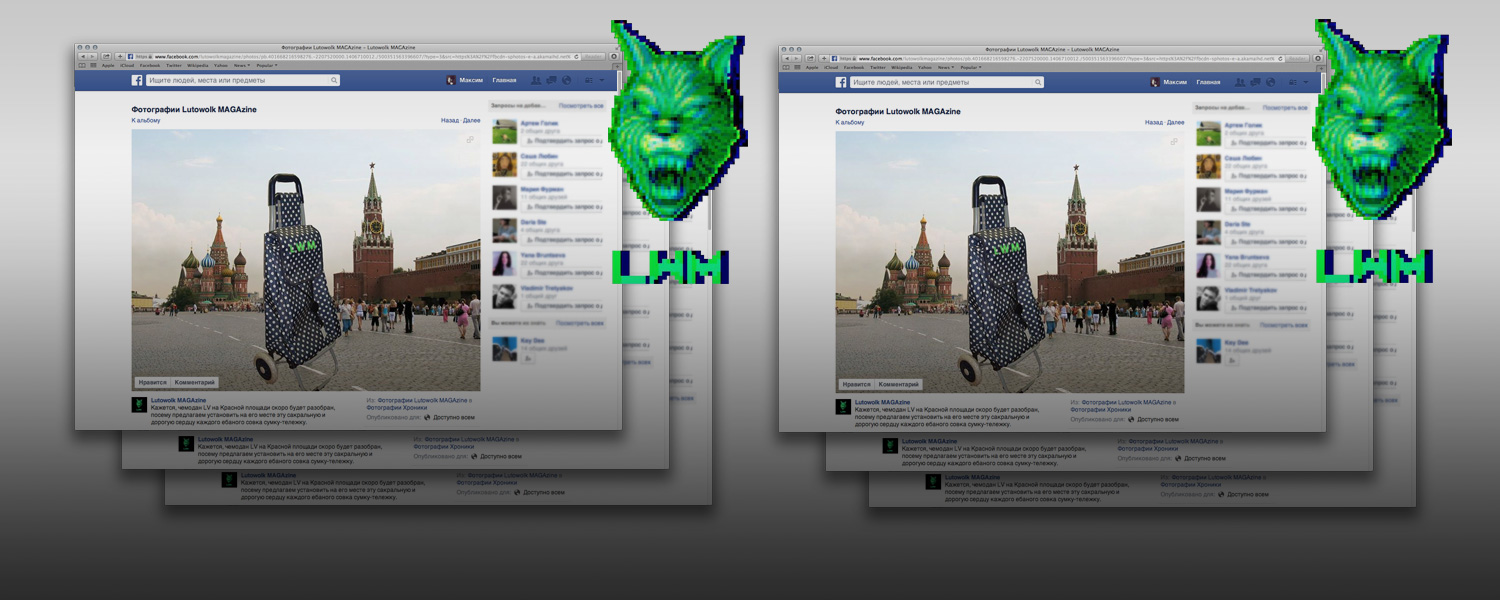Open friend requests icon in right front window
This screenshot has height=600, width=1500.
point(1240,80)
